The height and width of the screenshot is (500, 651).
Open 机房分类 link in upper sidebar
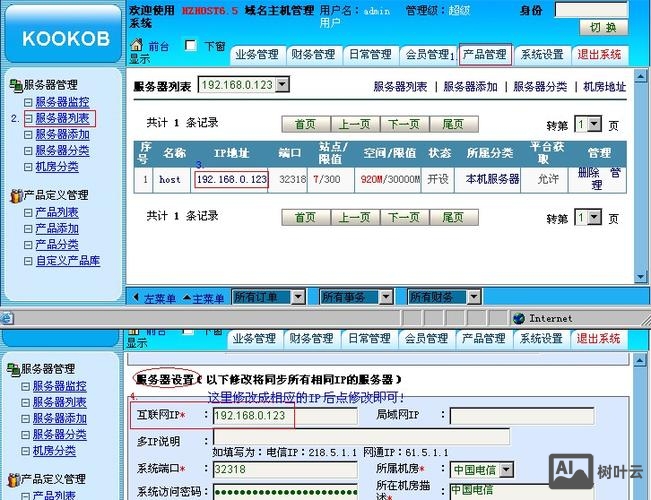coord(57,167)
